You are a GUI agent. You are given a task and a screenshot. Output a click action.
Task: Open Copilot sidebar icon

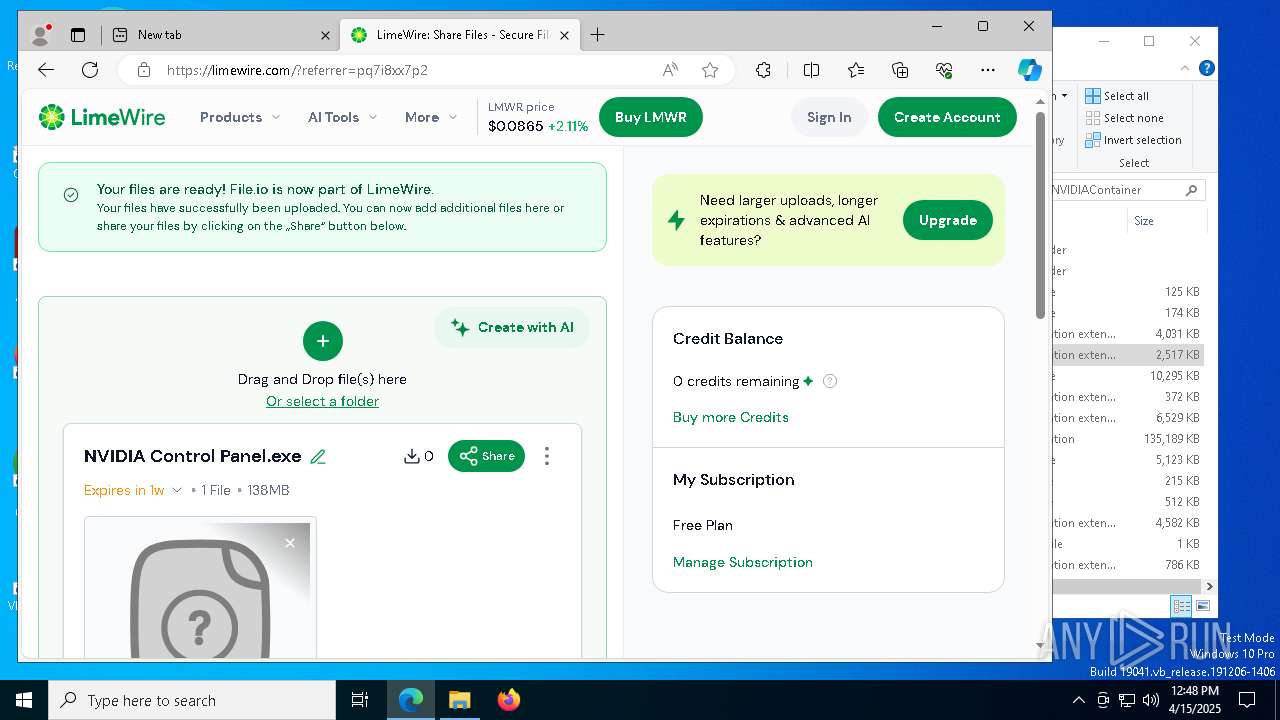1029,70
